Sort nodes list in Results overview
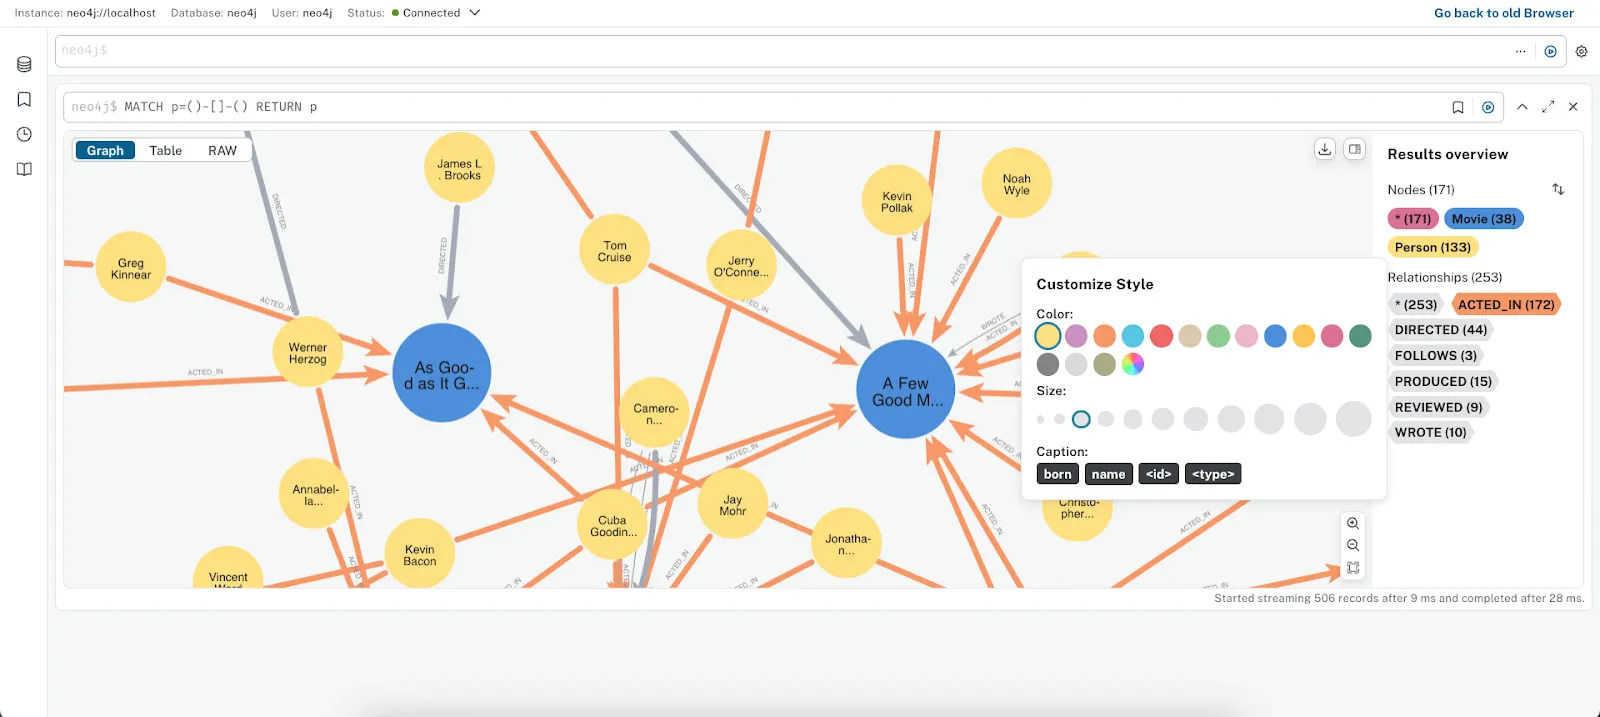This screenshot has width=1600, height=717. pos(1558,189)
